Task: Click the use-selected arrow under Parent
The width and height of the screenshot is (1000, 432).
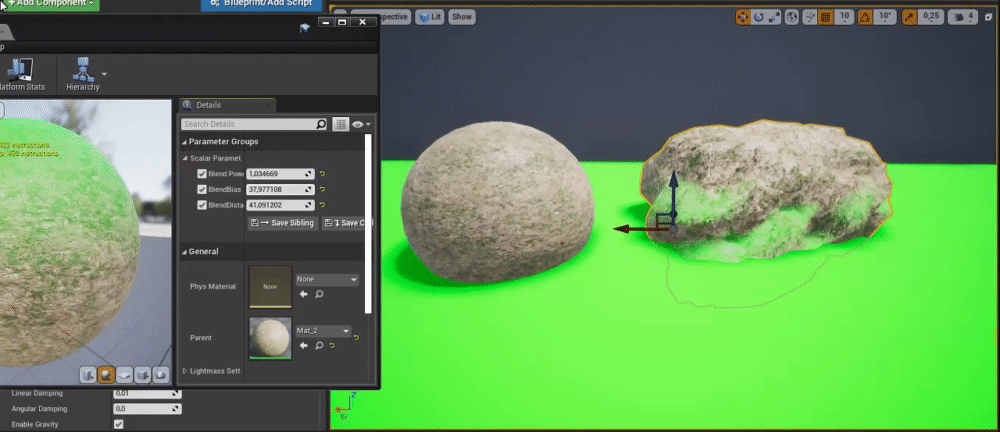Action: point(303,346)
